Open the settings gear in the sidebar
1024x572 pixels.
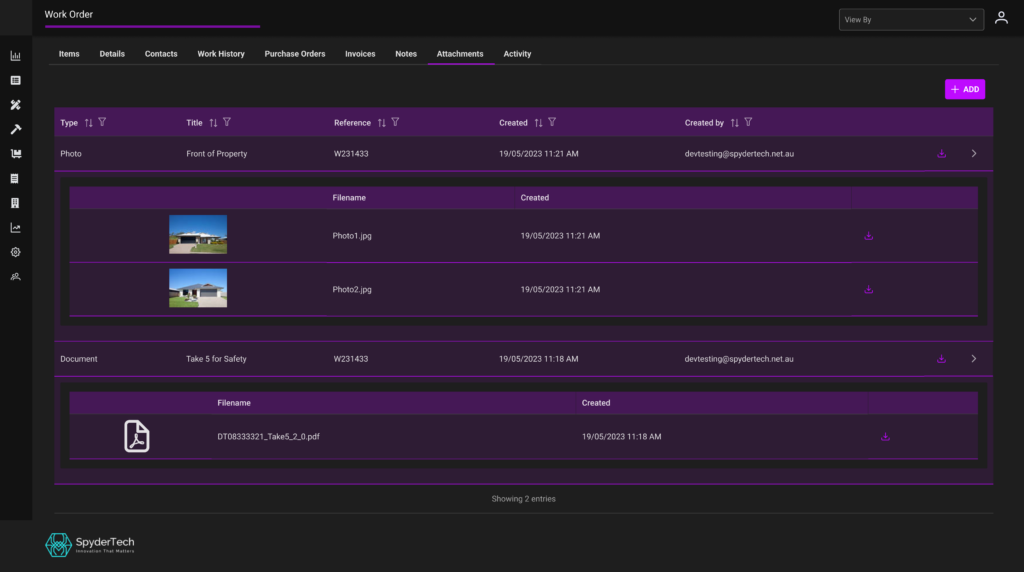[15, 252]
